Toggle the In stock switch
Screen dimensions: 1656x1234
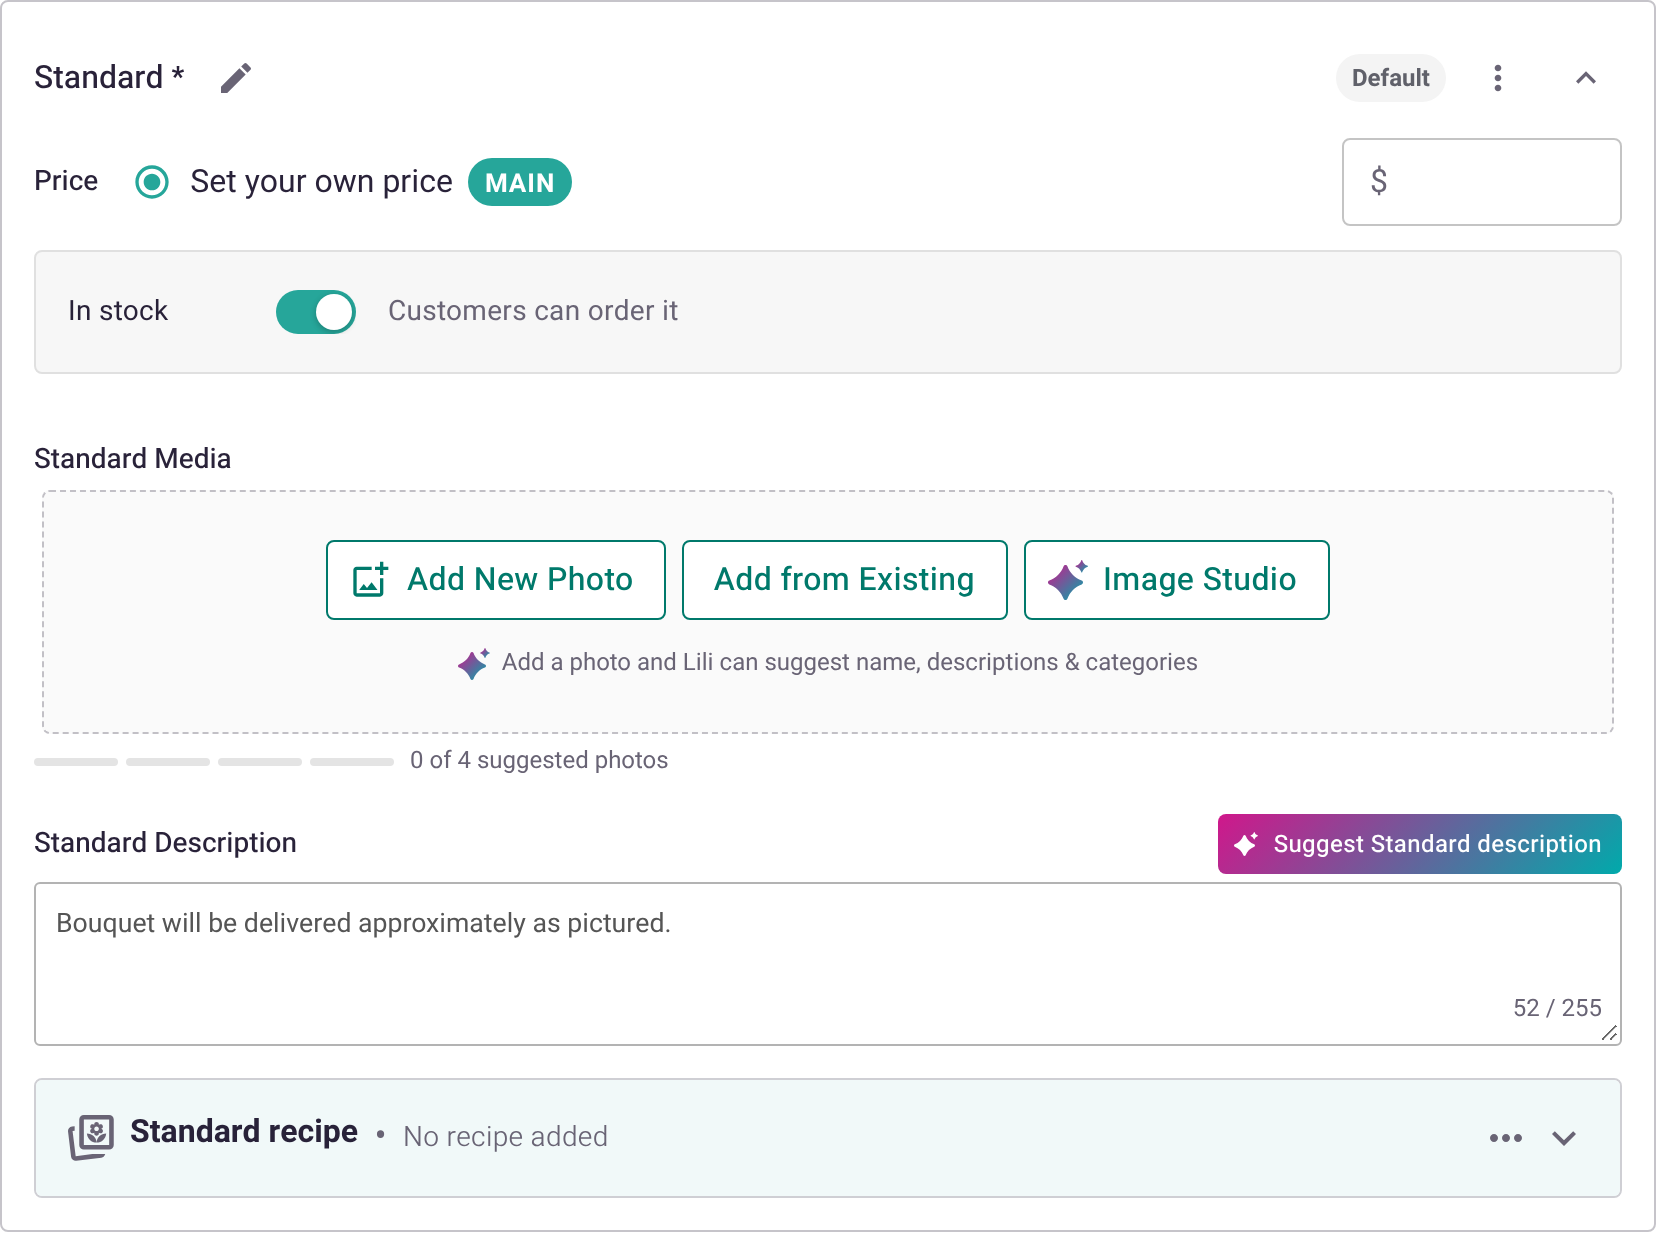316,312
